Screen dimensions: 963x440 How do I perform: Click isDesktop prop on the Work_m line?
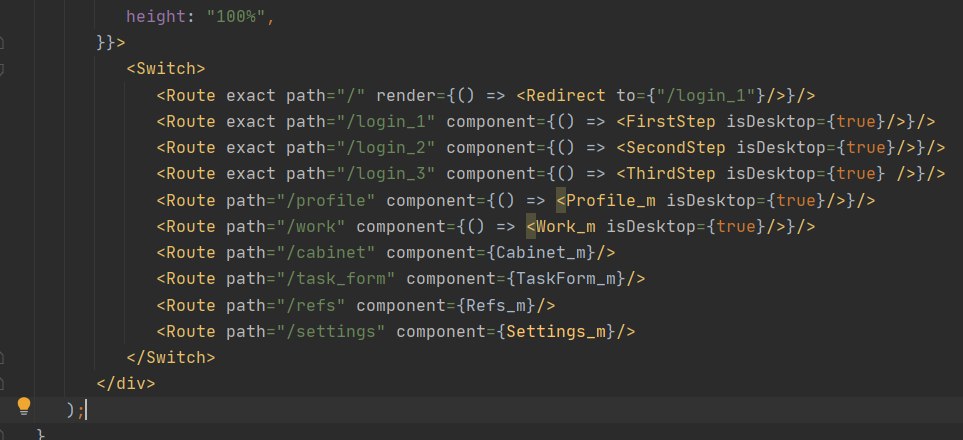(x=651, y=226)
